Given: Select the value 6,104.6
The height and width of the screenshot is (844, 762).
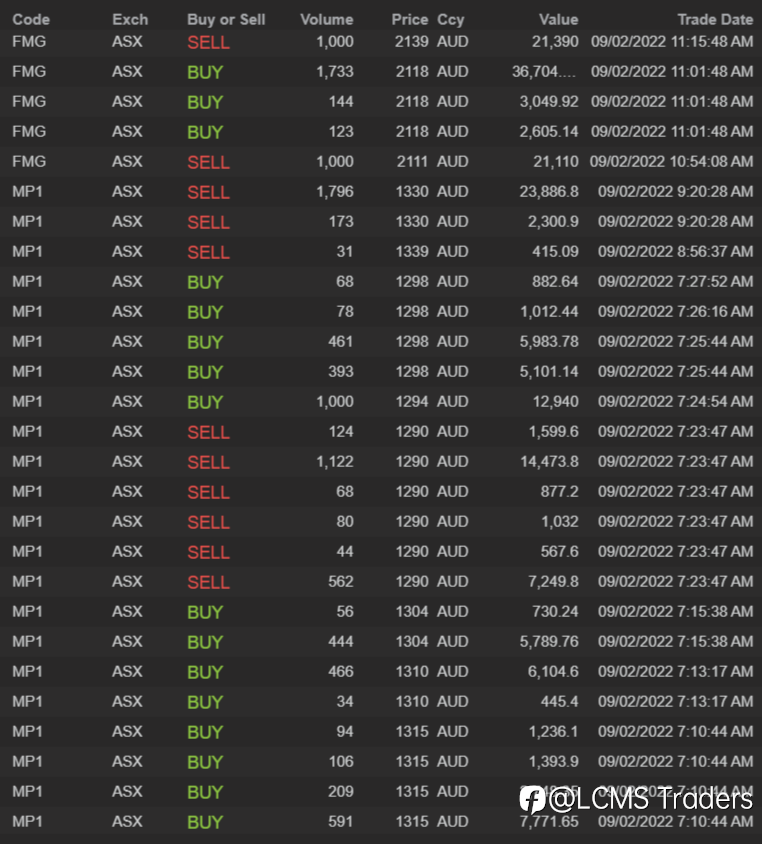Looking at the screenshot, I should (553, 672).
